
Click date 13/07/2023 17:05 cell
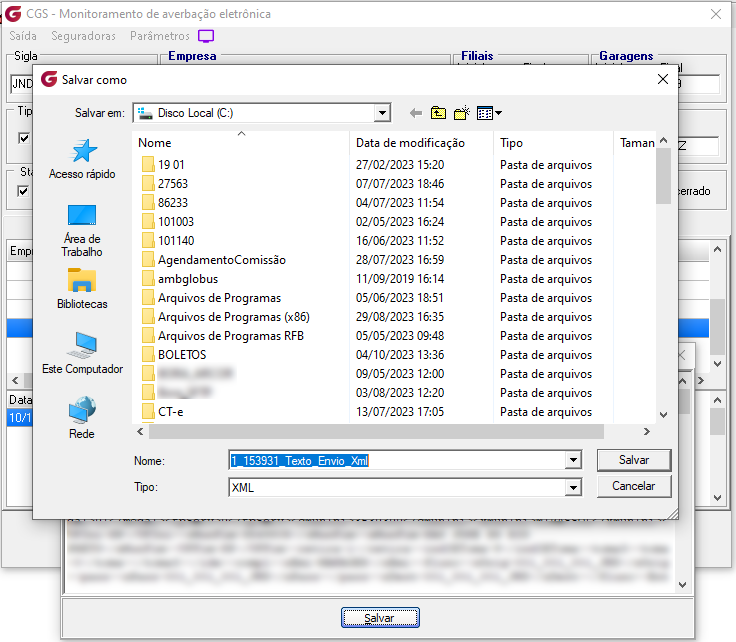click(x=400, y=412)
